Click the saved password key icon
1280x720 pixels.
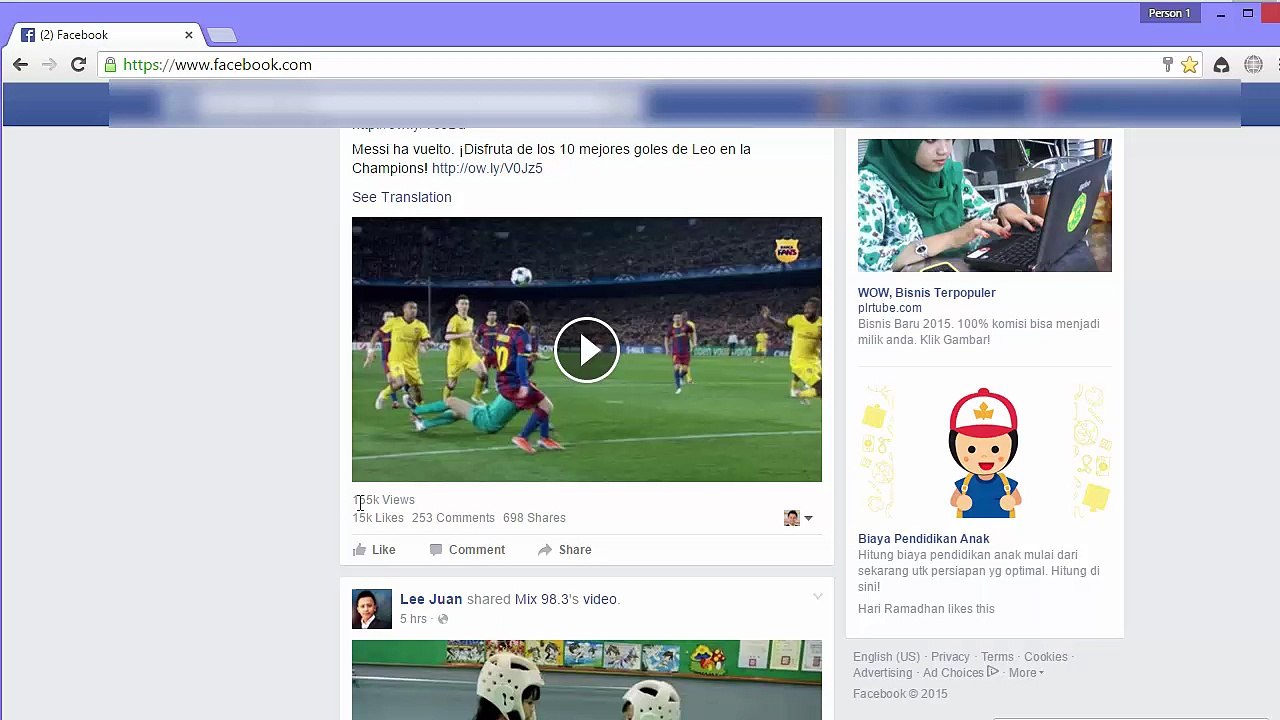pyautogui.click(x=1167, y=65)
